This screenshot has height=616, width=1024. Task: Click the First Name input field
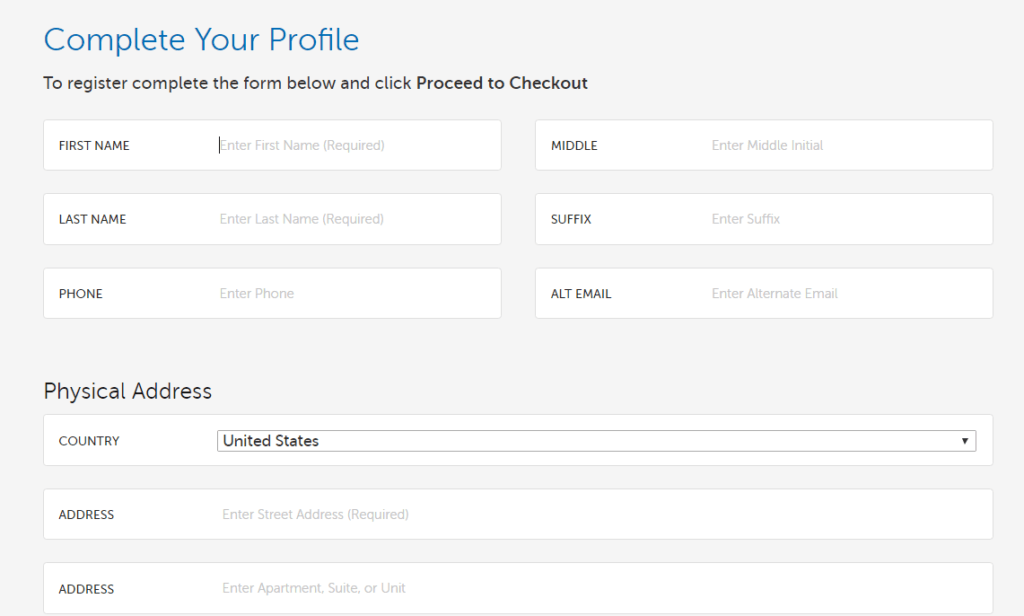(x=350, y=145)
